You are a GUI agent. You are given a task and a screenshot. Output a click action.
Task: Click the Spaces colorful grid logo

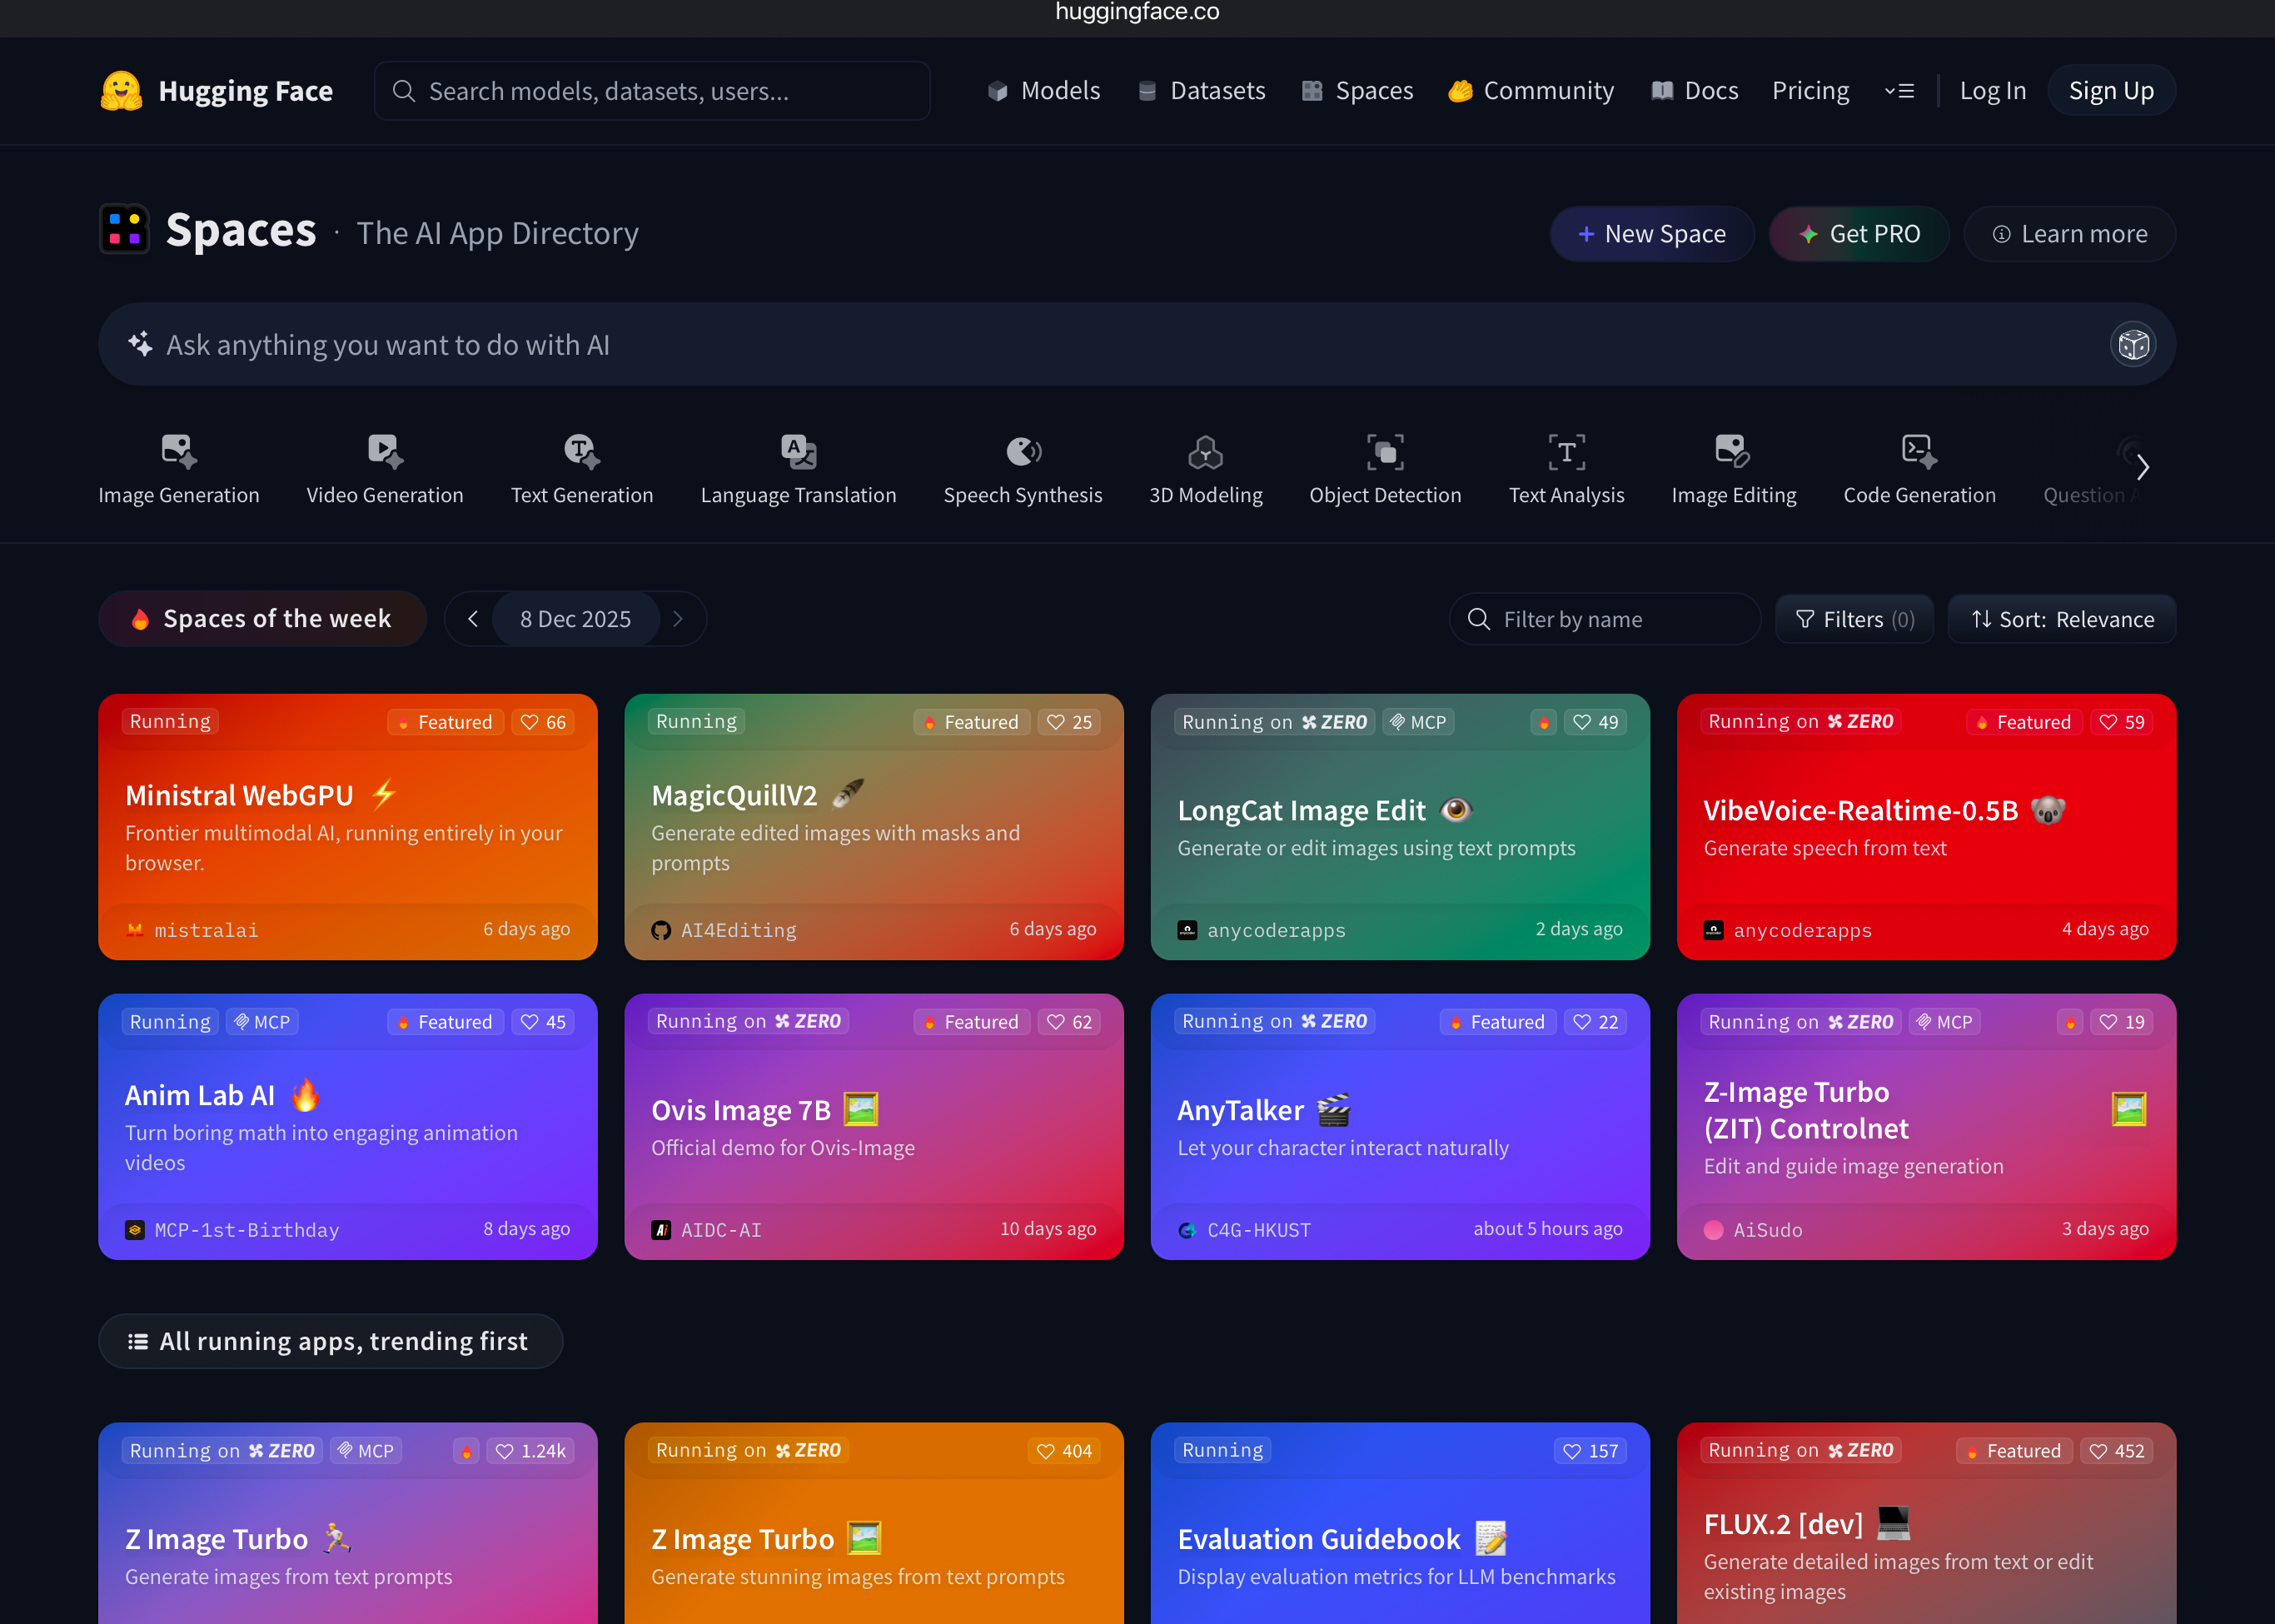(x=124, y=229)
